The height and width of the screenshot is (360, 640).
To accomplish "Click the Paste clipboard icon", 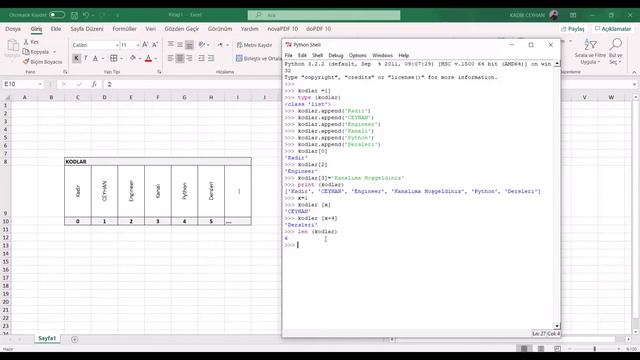I will [x=12, y=46].
